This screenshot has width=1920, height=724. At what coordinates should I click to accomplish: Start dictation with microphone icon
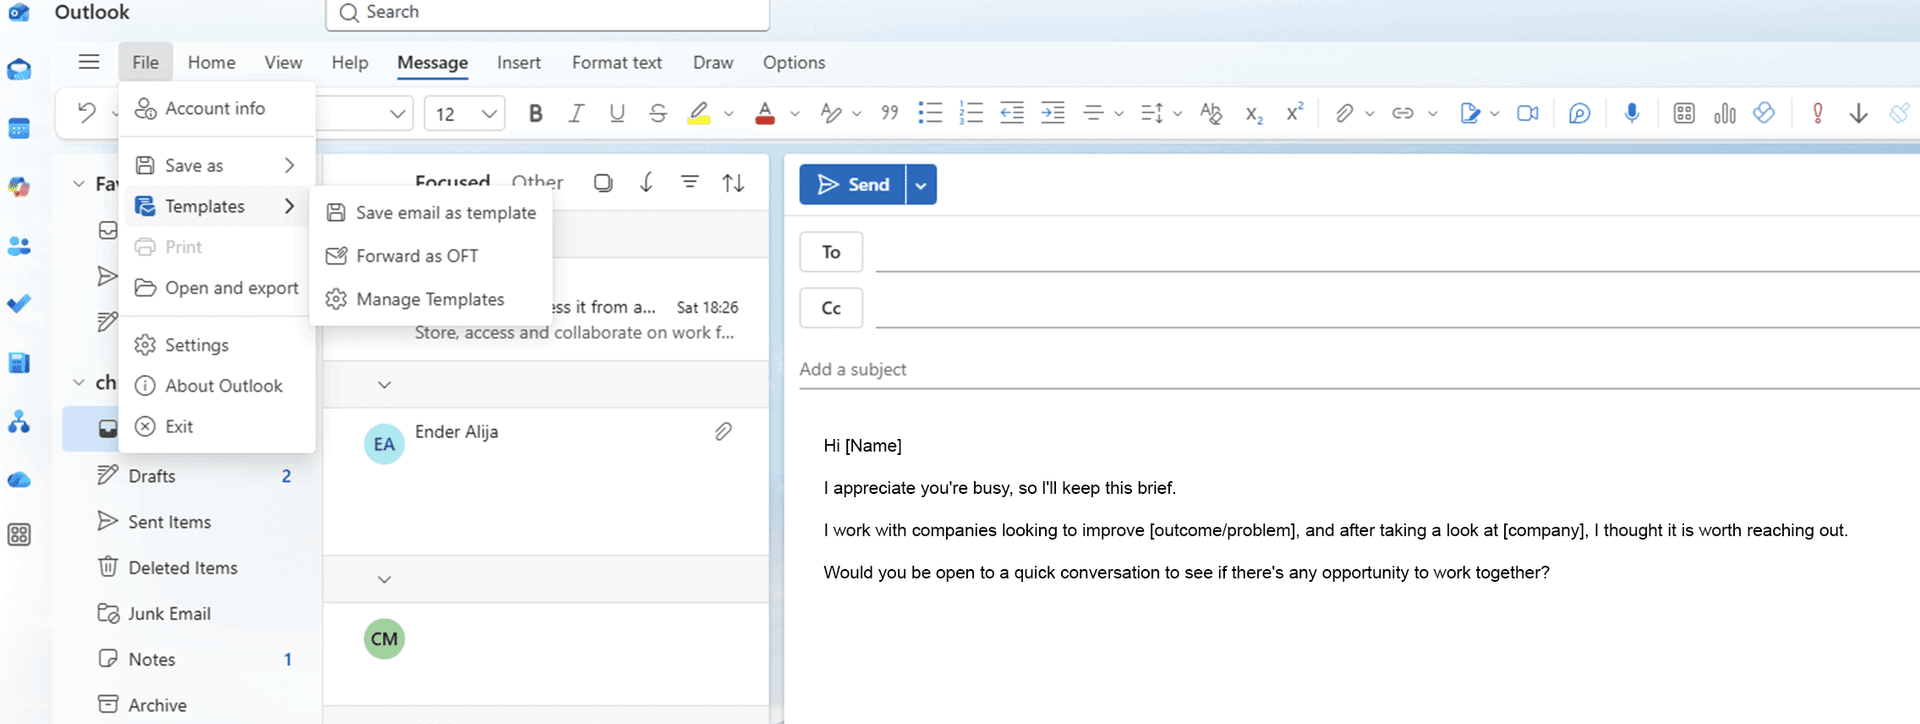[x=1632, y=113]
